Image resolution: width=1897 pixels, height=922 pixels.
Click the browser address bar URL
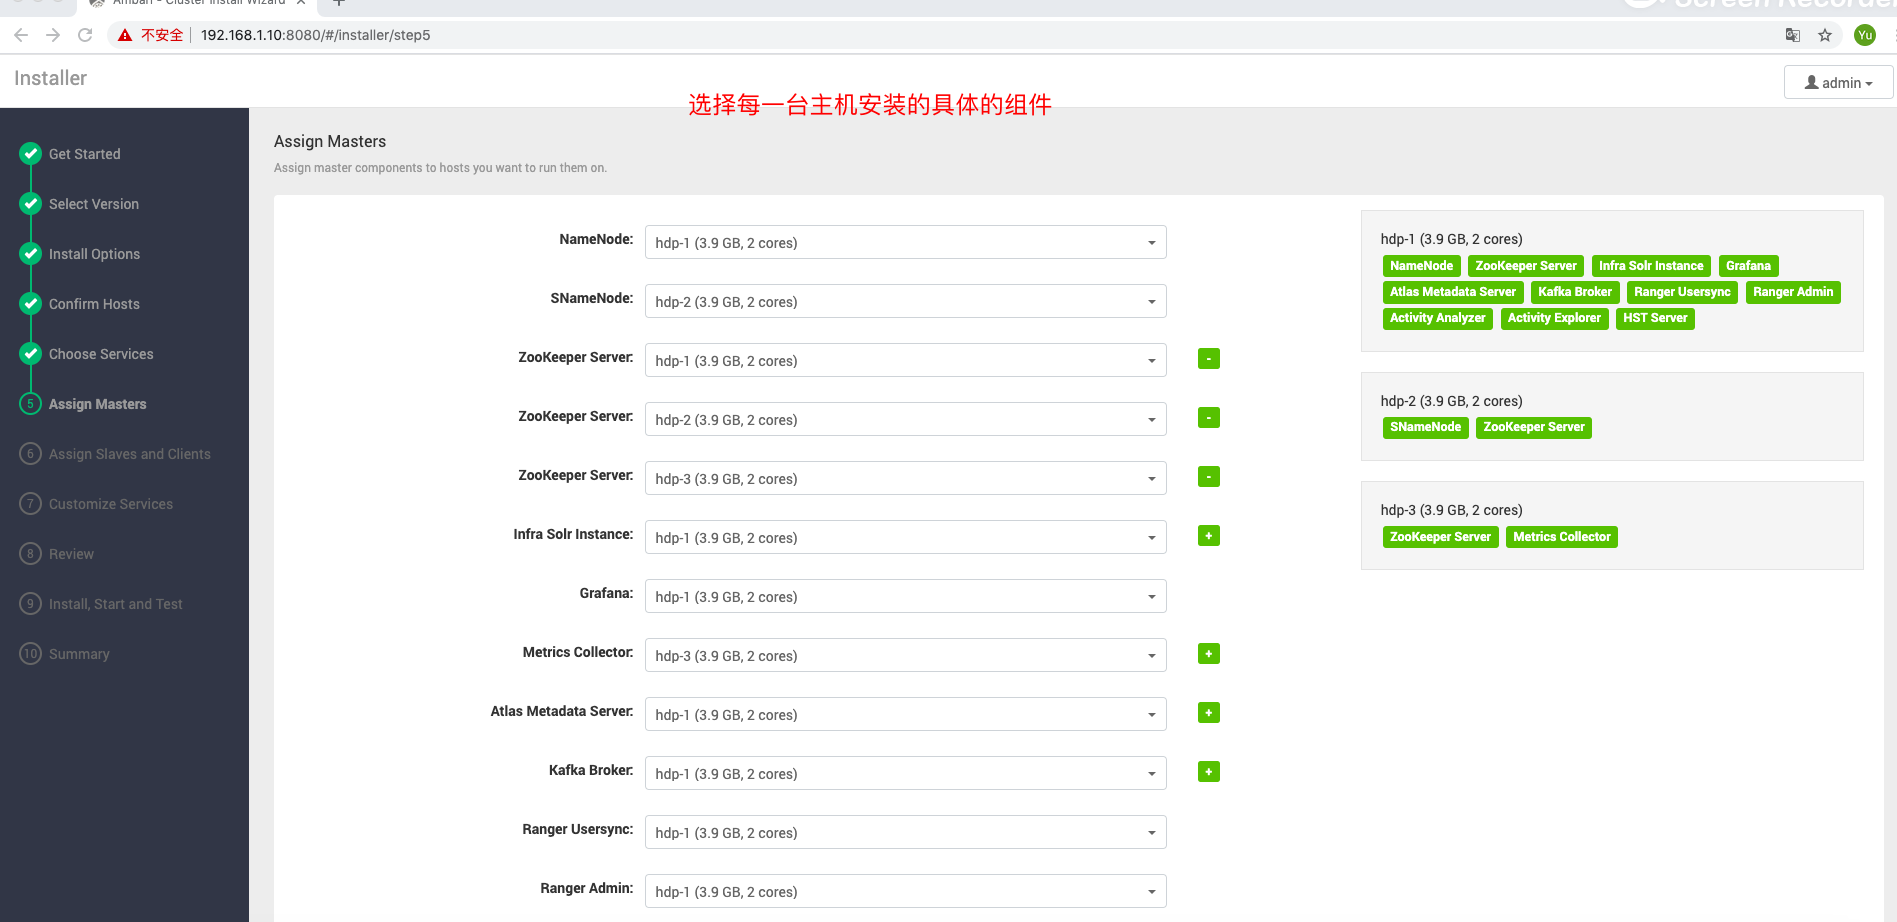[315, 35]
